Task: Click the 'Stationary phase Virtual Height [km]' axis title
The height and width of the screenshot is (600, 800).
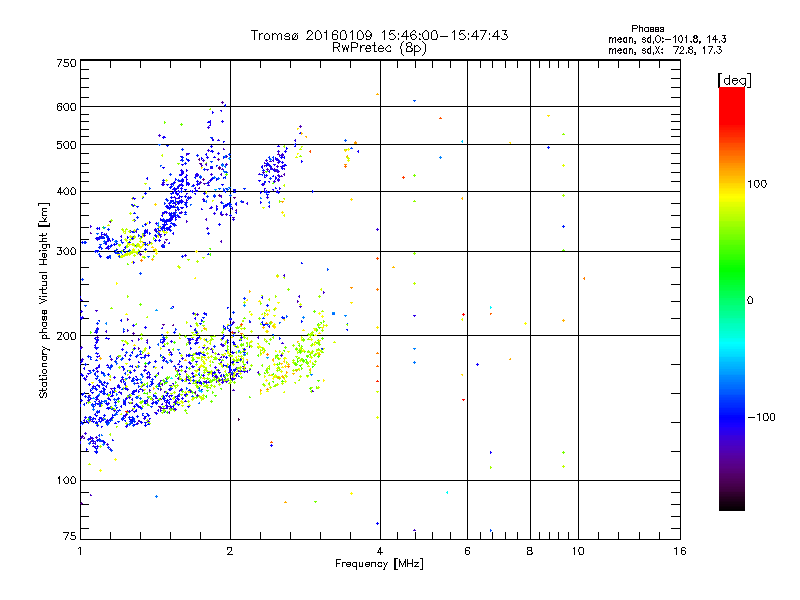Action: tap(44, 301)
